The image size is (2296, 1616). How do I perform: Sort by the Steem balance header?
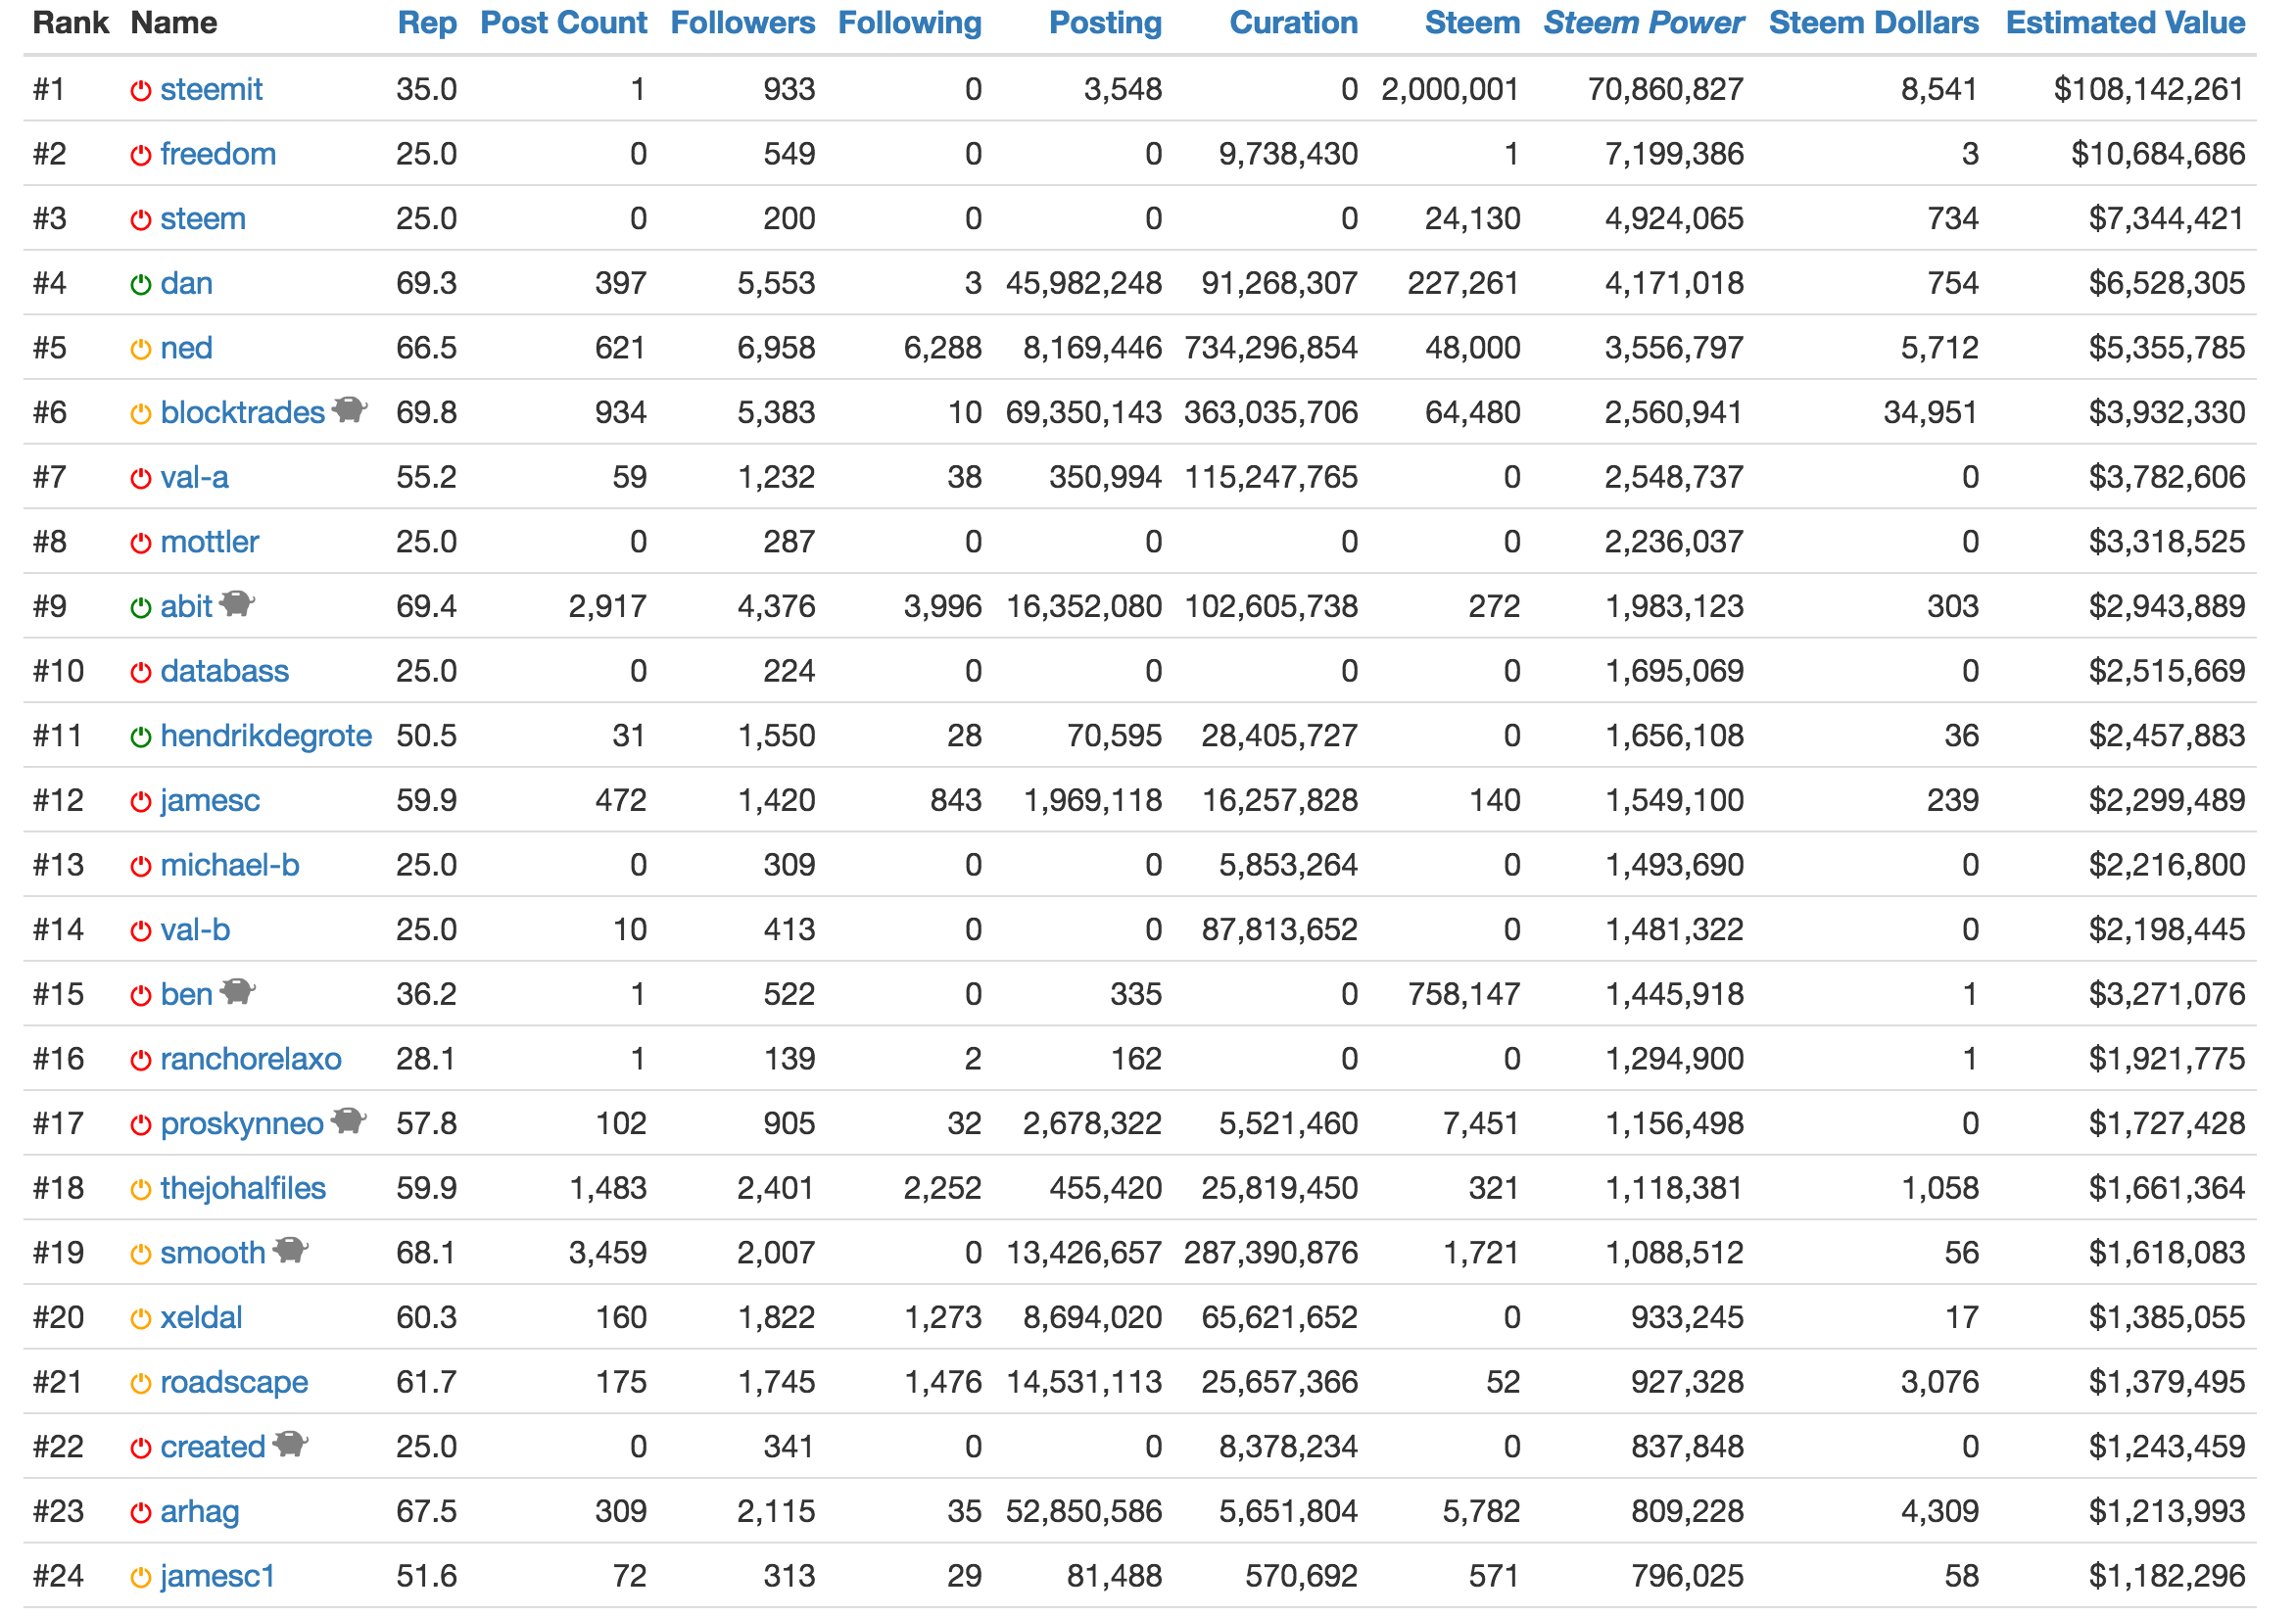tap(1473, 23)
